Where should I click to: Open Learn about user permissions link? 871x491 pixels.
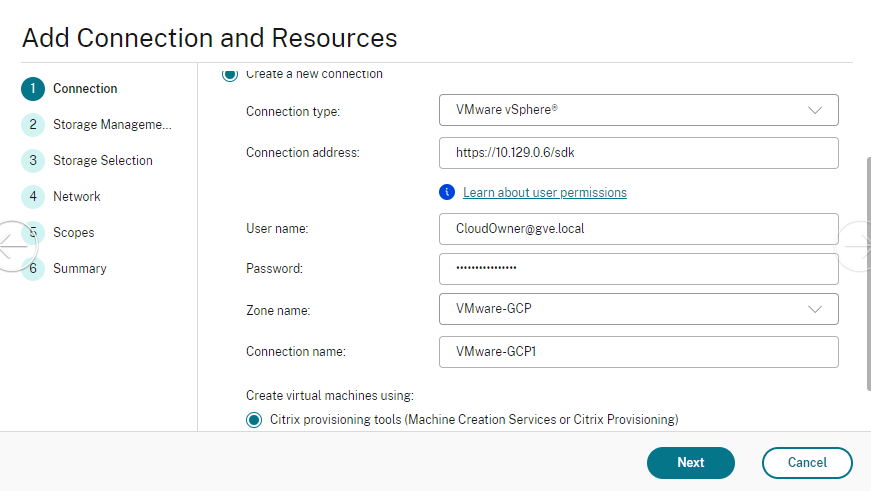pos(545,192)
